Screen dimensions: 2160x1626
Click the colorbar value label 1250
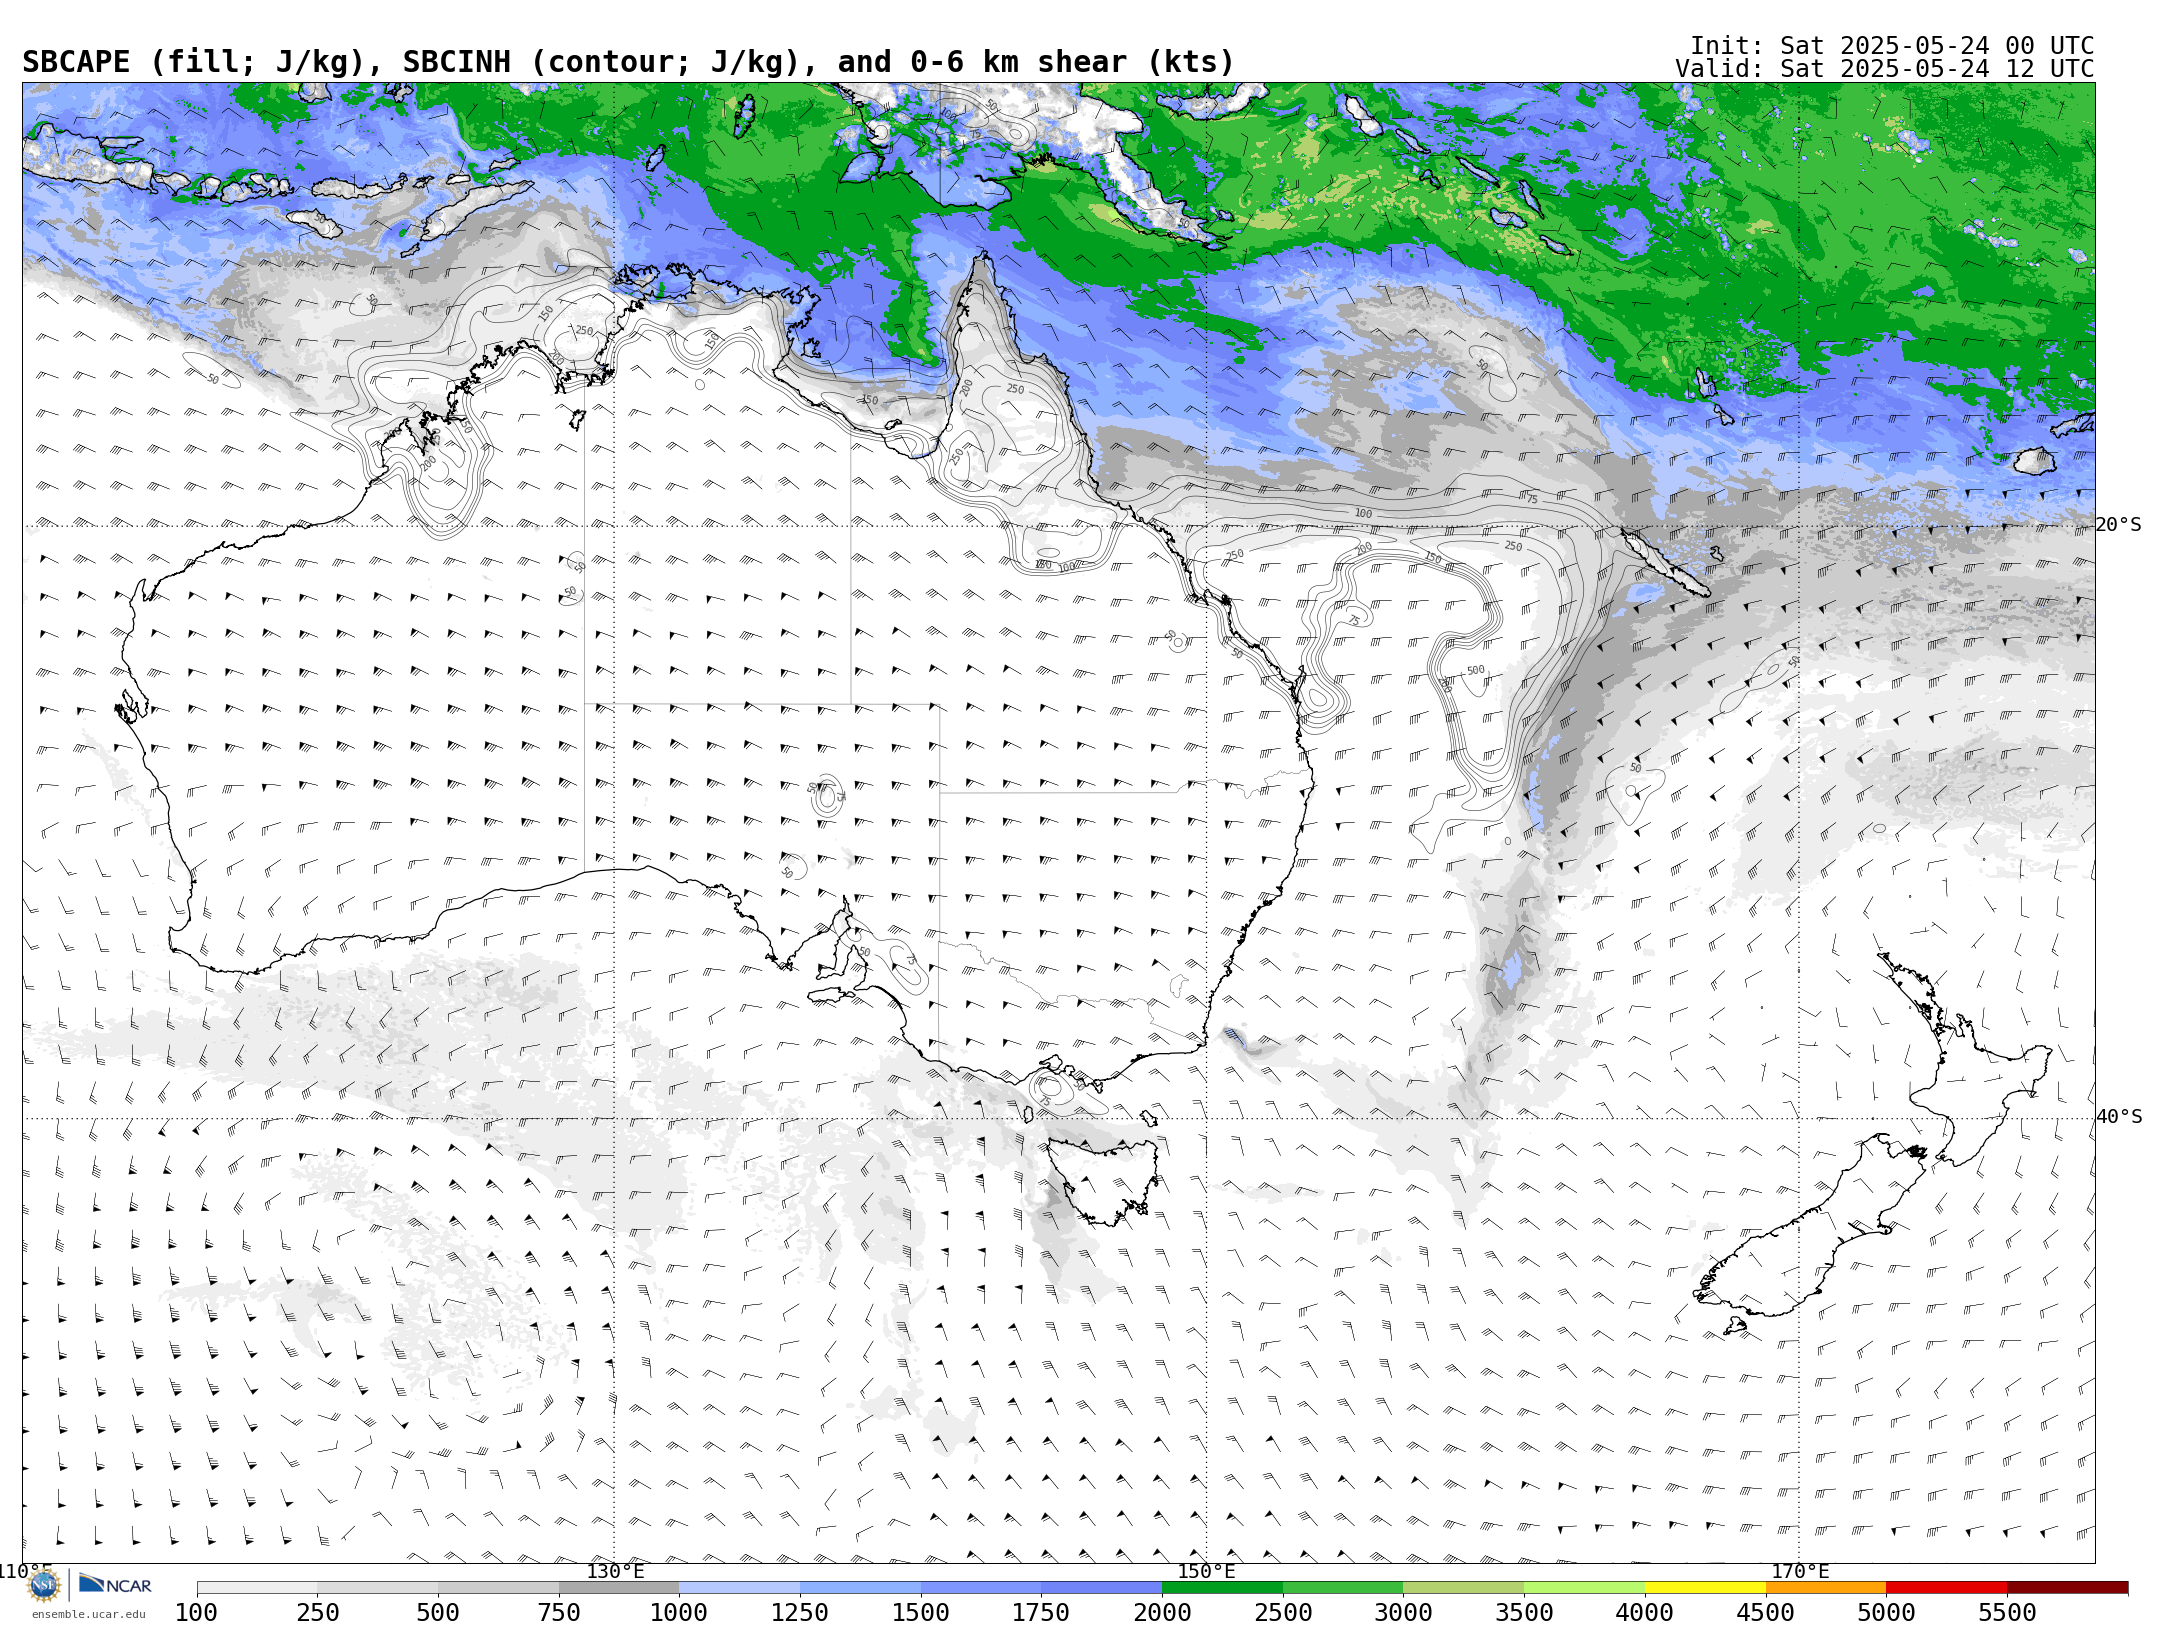coord(800,1612)
